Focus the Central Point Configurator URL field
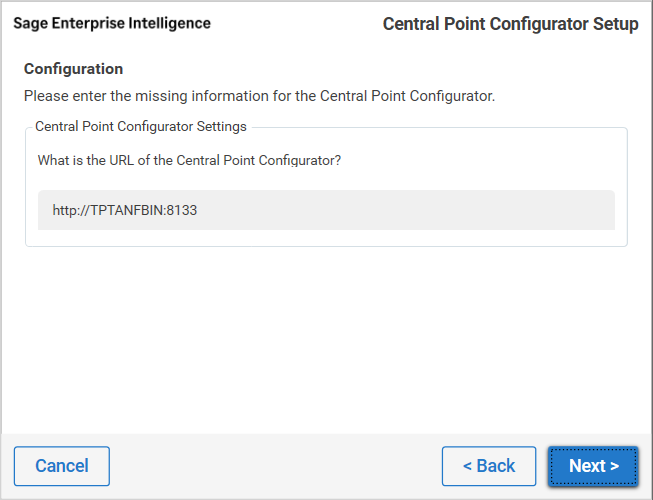This screenshot has width=653, height=500. (x=326, y=211)
